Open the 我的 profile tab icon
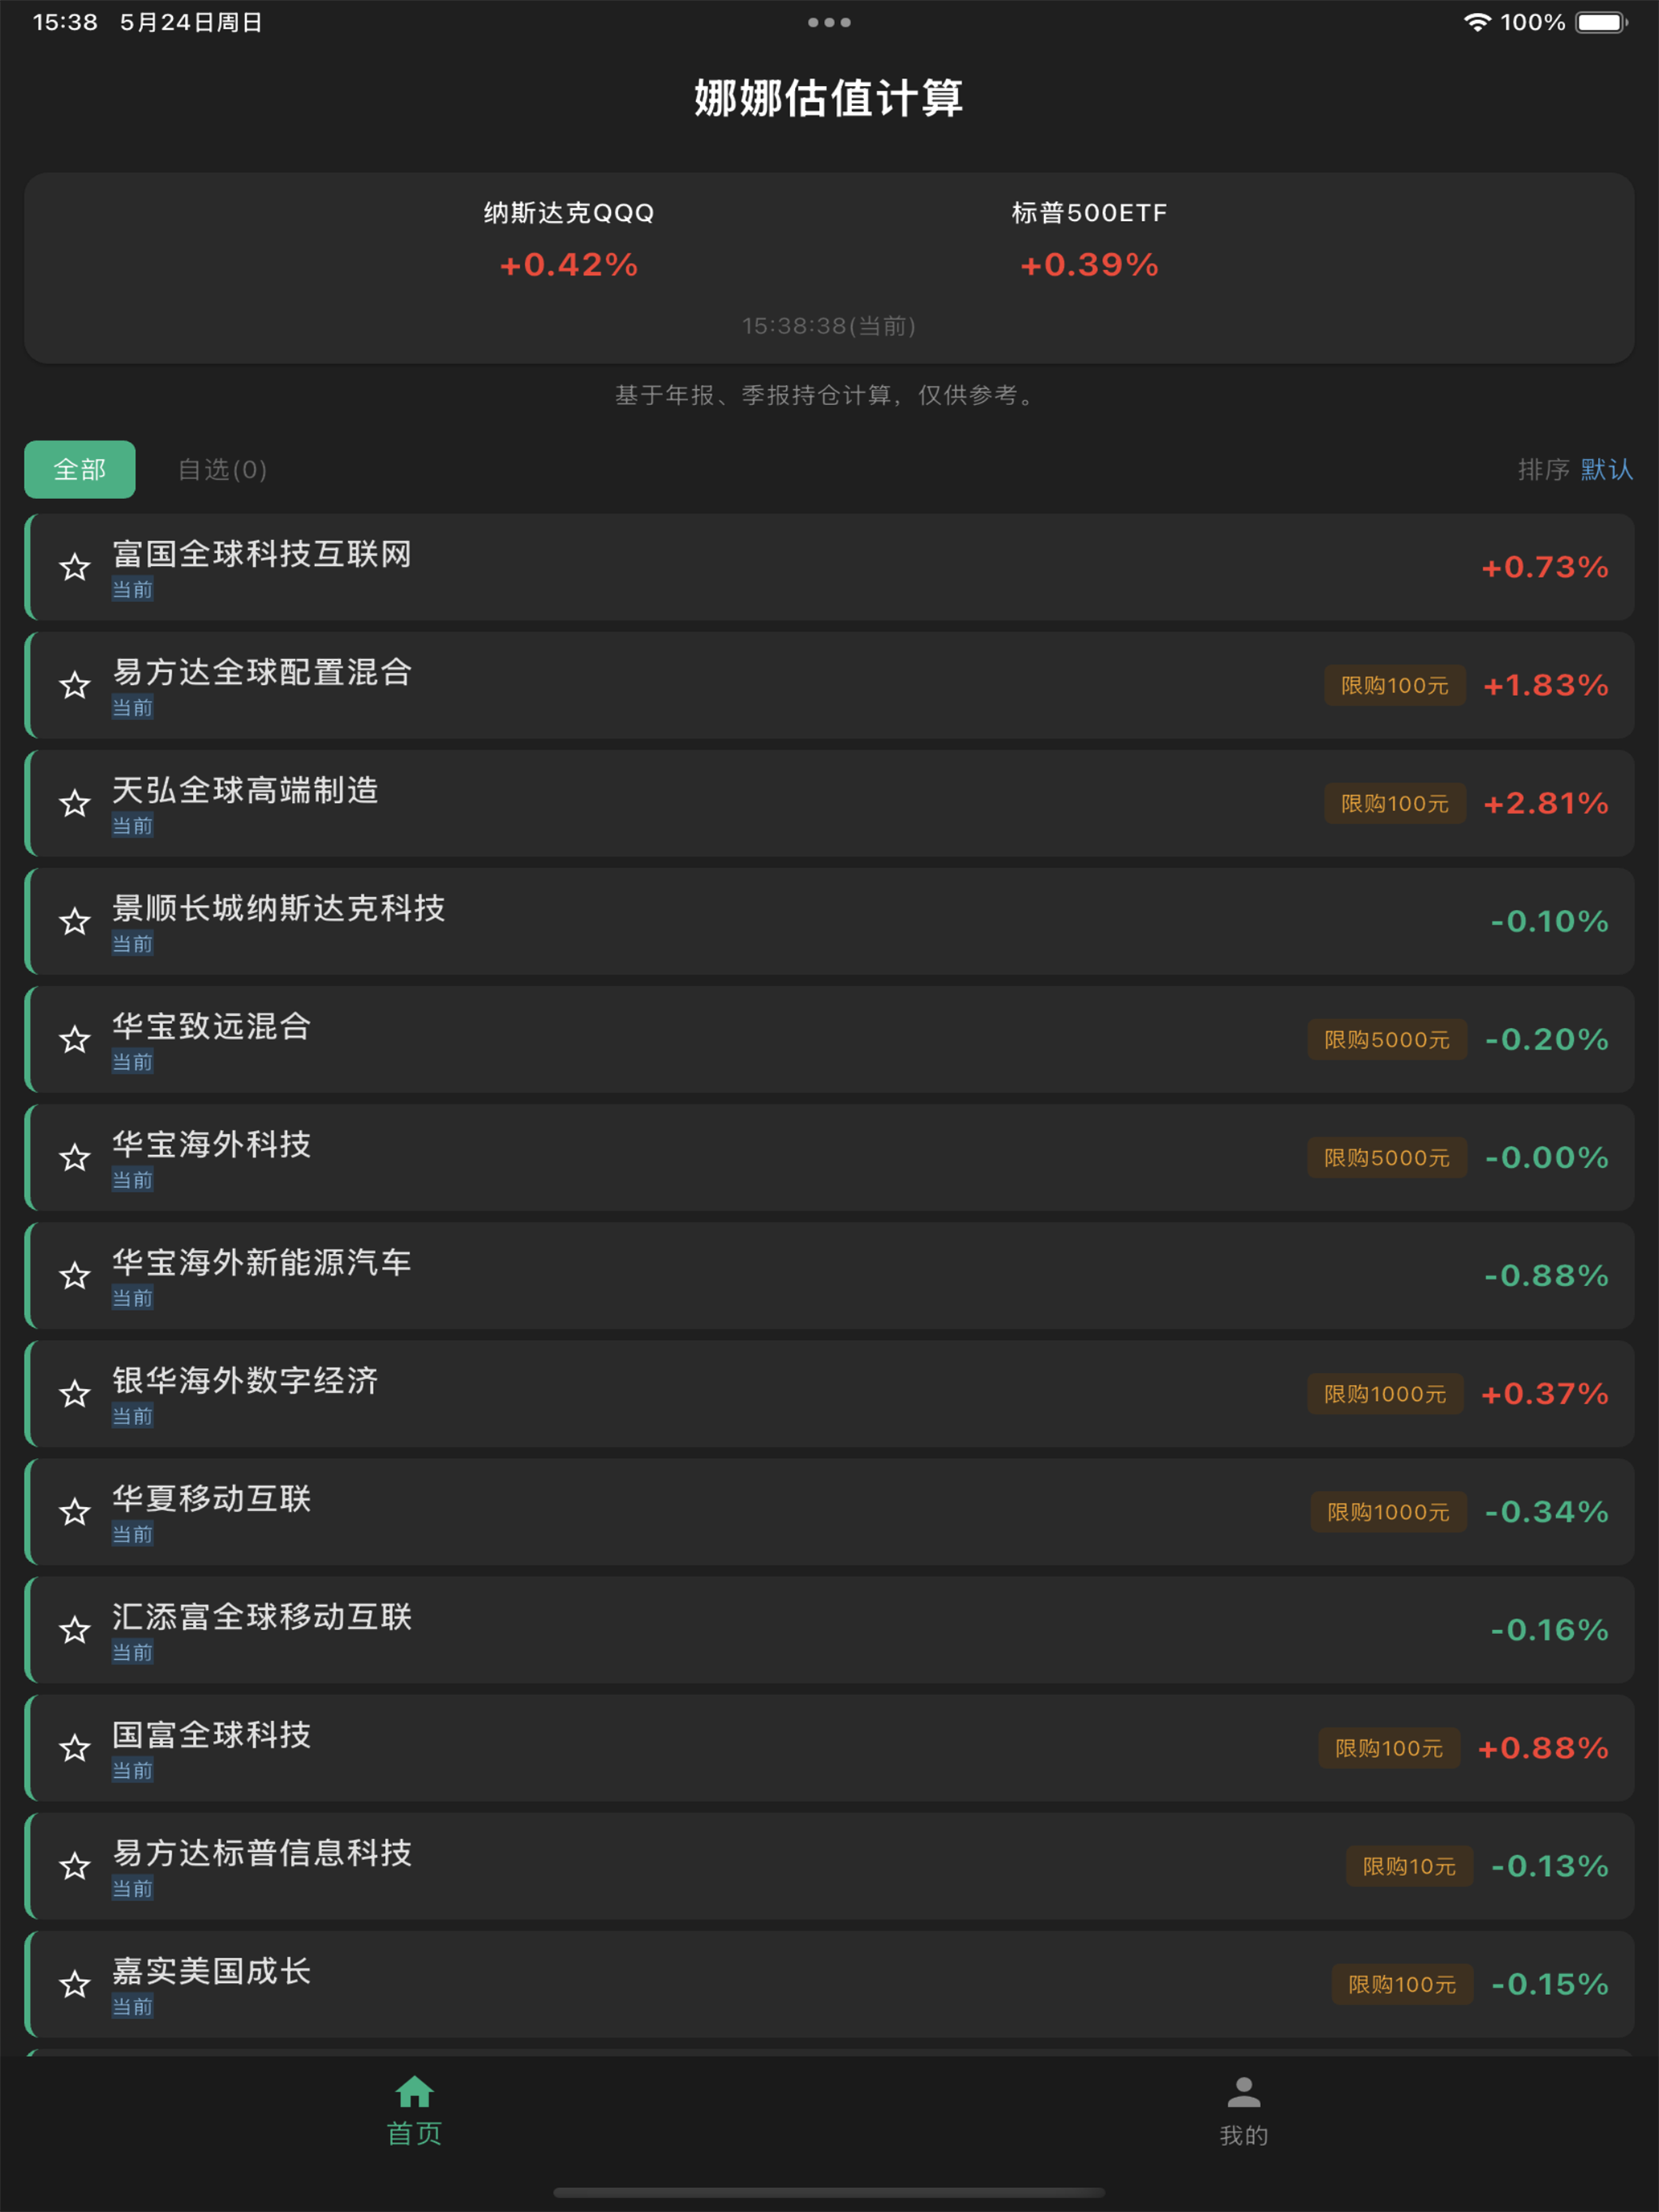 pos(1244,2091)
